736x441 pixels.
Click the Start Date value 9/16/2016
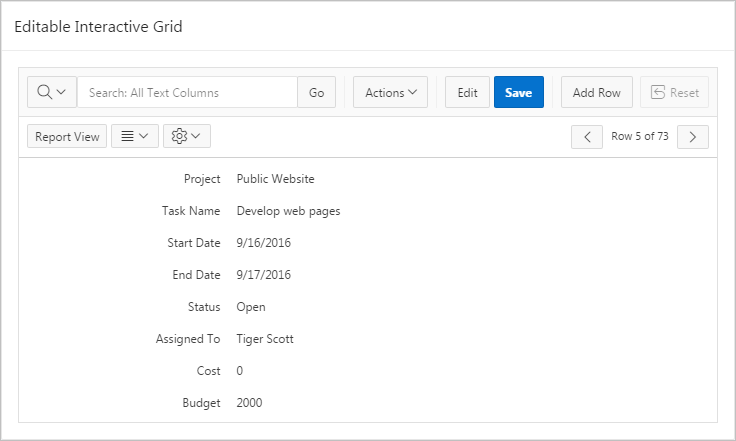[x=264, y=243]
